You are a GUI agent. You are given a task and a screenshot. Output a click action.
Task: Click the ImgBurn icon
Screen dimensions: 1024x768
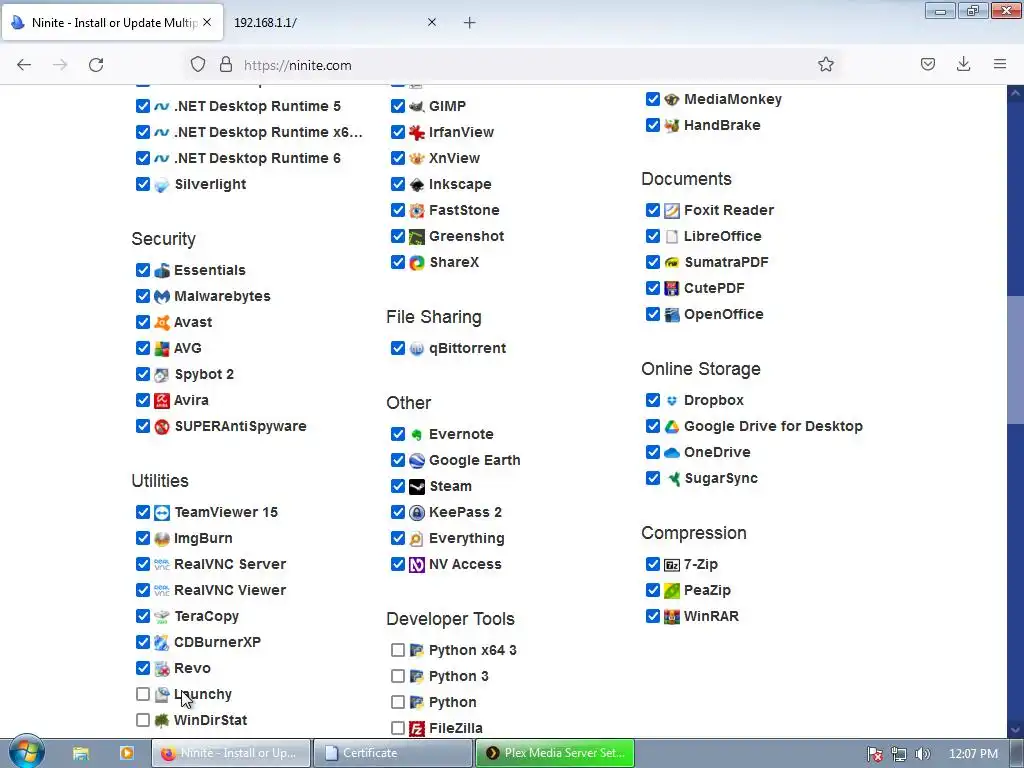[x=162, y=539]
